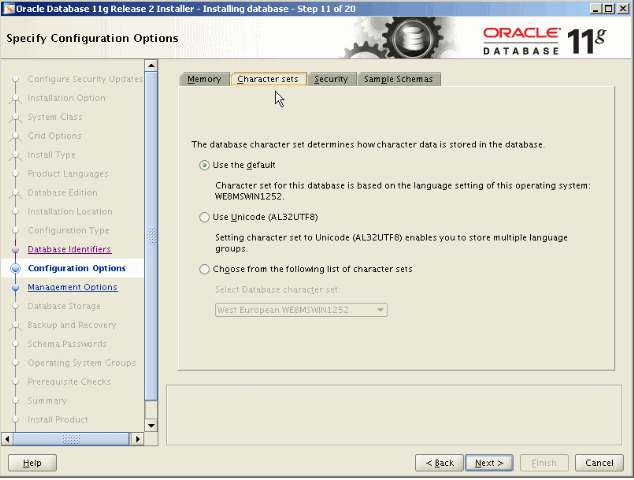Click the Configuration Options step bullet icon
The image size is (634, 480).
(x=15, y=269)
